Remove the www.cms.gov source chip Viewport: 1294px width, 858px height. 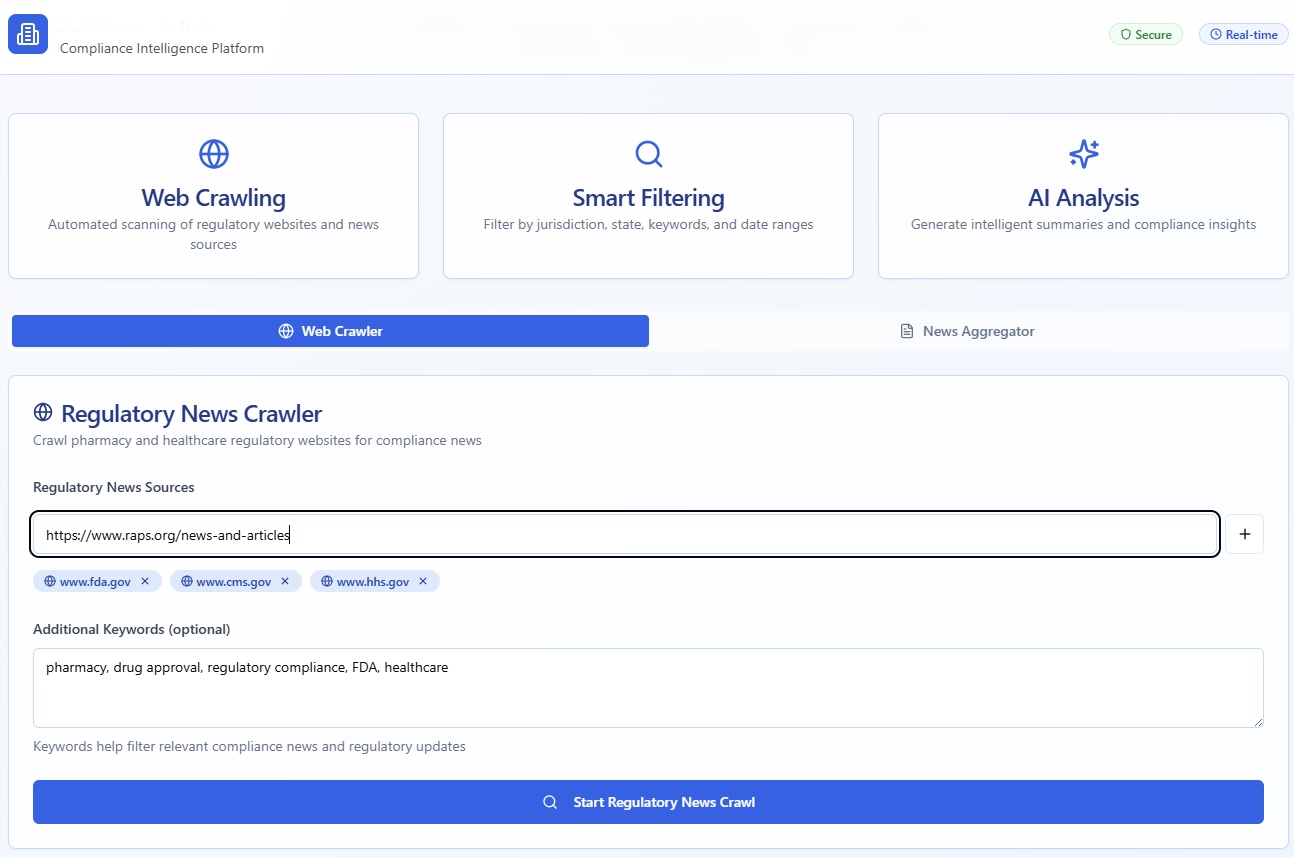[x=285, y=581]
